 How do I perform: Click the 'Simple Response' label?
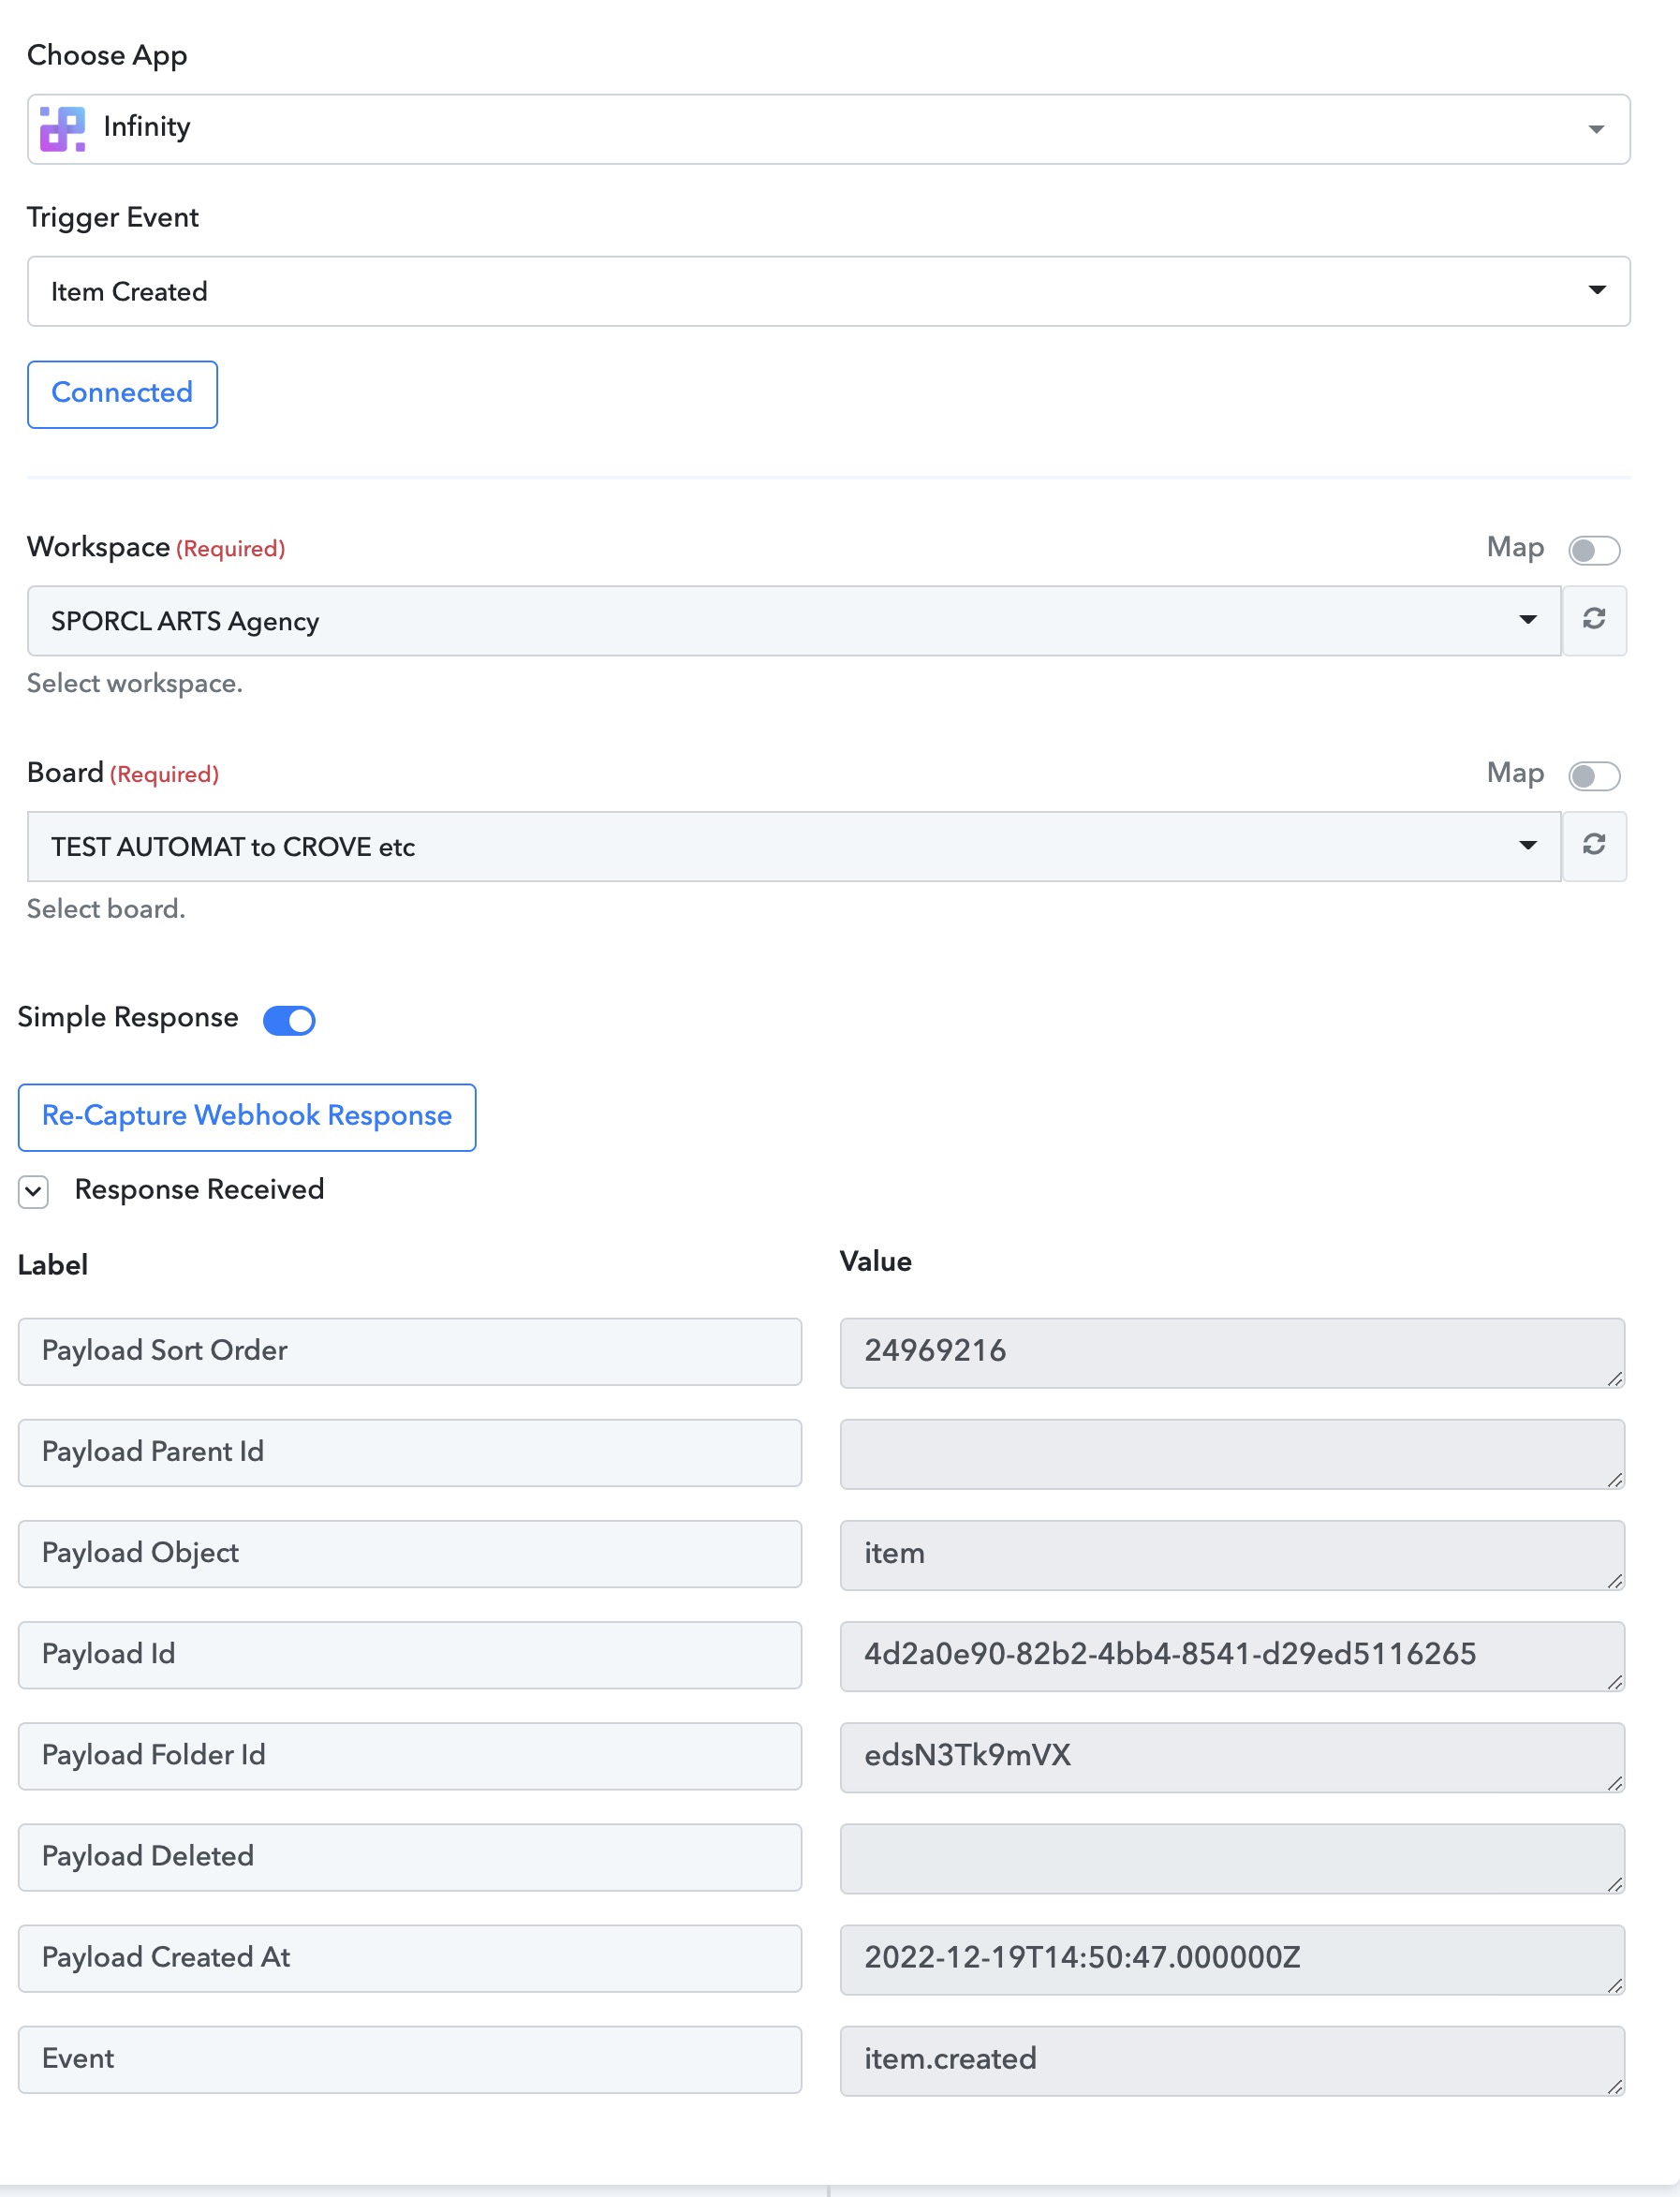pyautogui.click(x=128, y=1017)
